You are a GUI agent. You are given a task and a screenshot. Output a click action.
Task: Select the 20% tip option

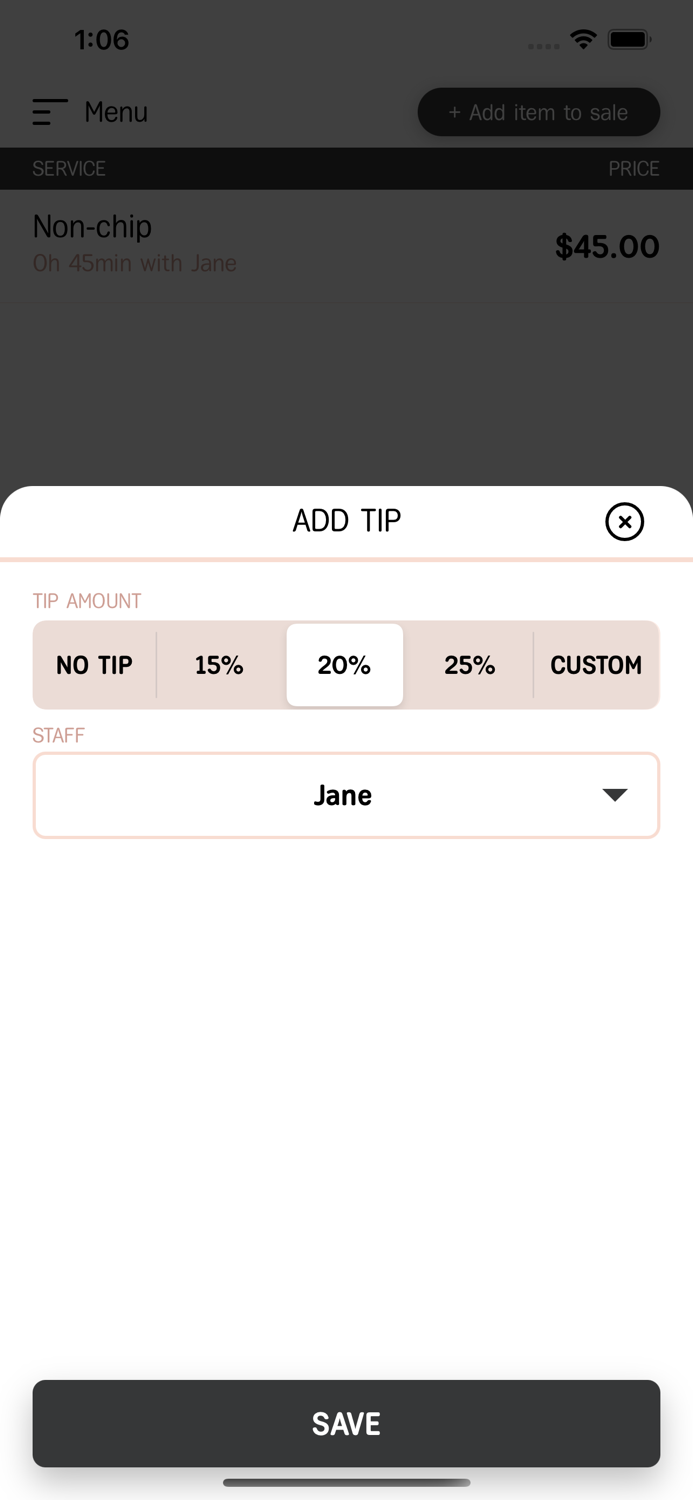coord(344,665)
